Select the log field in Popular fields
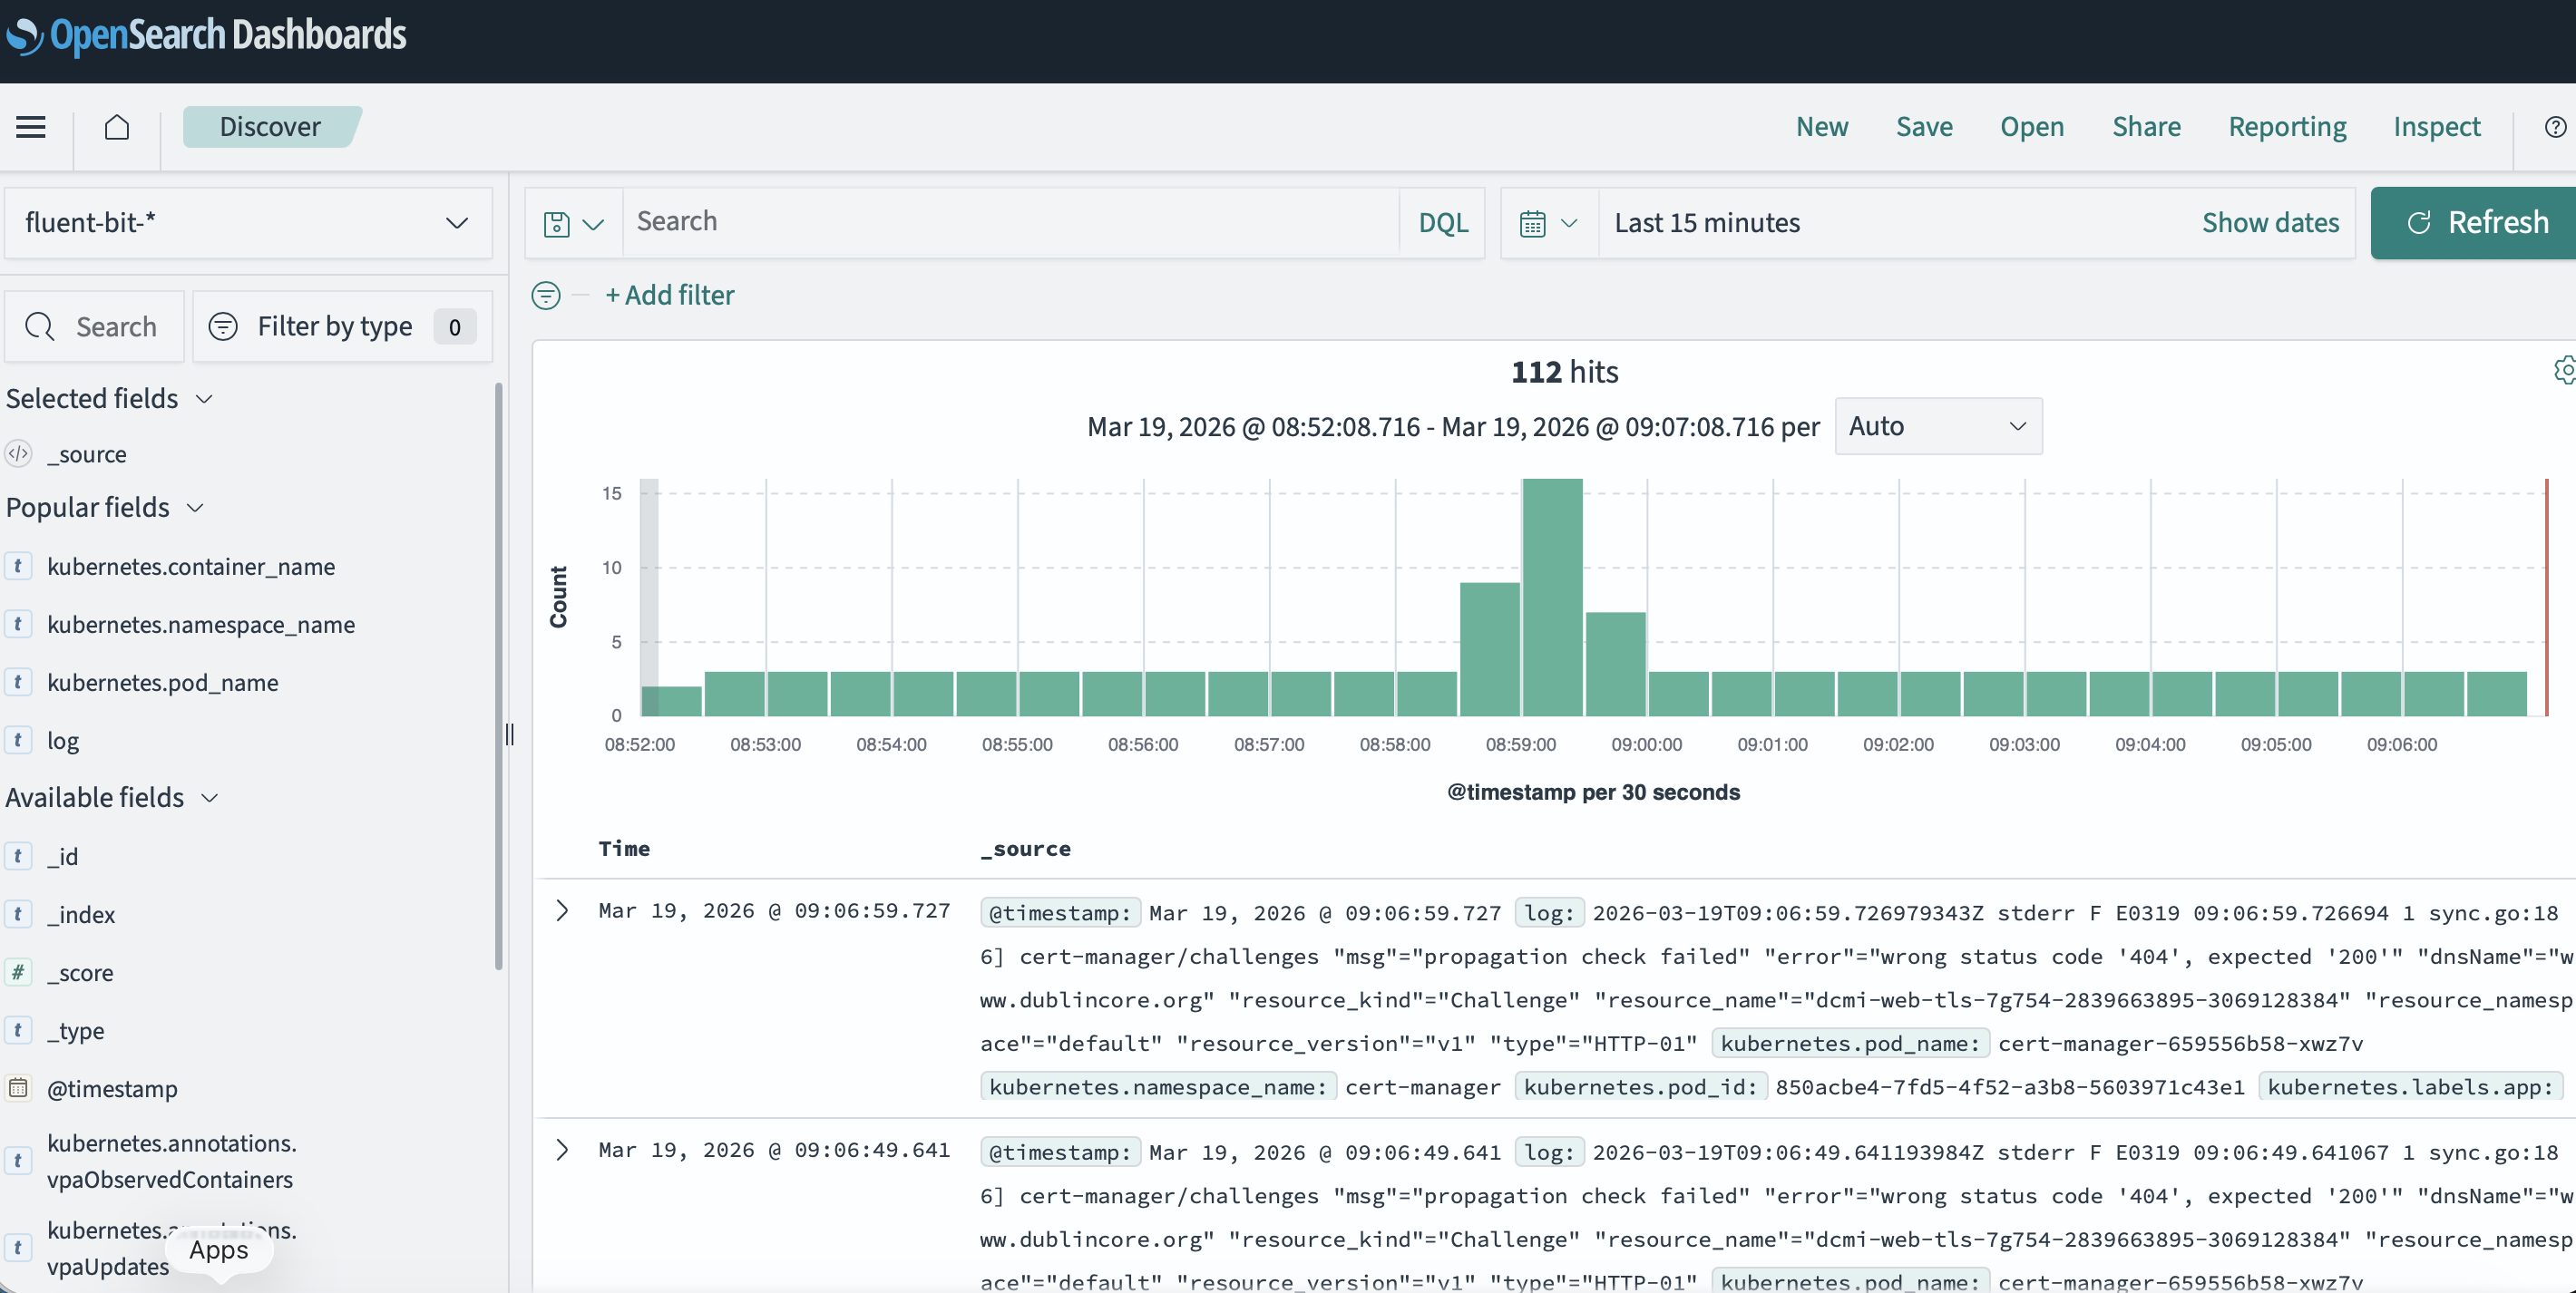 point(63,740)
